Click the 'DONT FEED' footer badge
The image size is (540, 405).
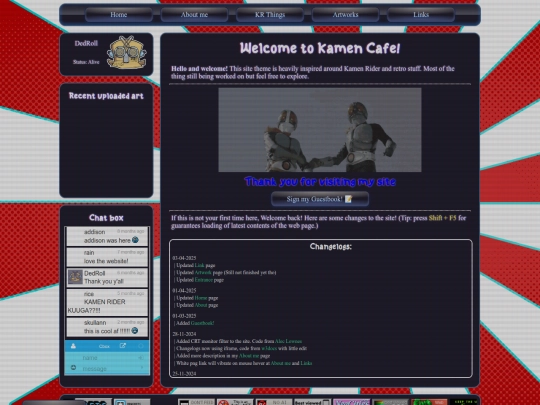pyautogui.click(x=196, y=402)
